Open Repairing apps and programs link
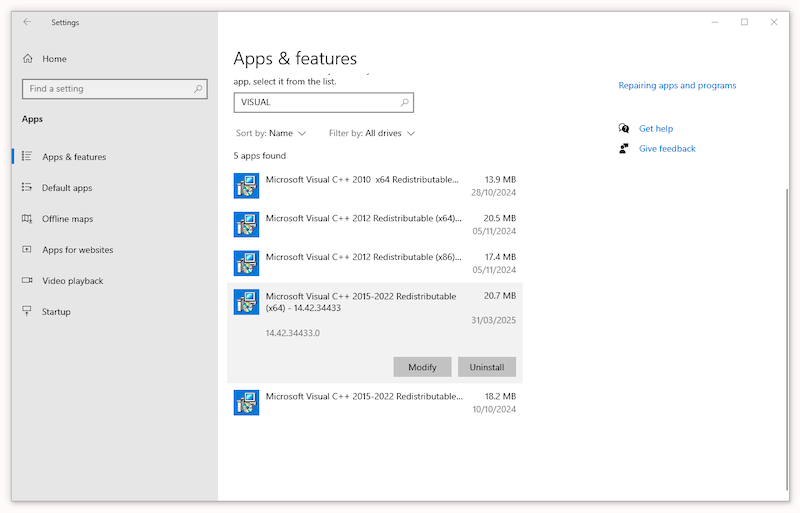Viewport: 800px width, 513px height. click(x=677, y=86)
